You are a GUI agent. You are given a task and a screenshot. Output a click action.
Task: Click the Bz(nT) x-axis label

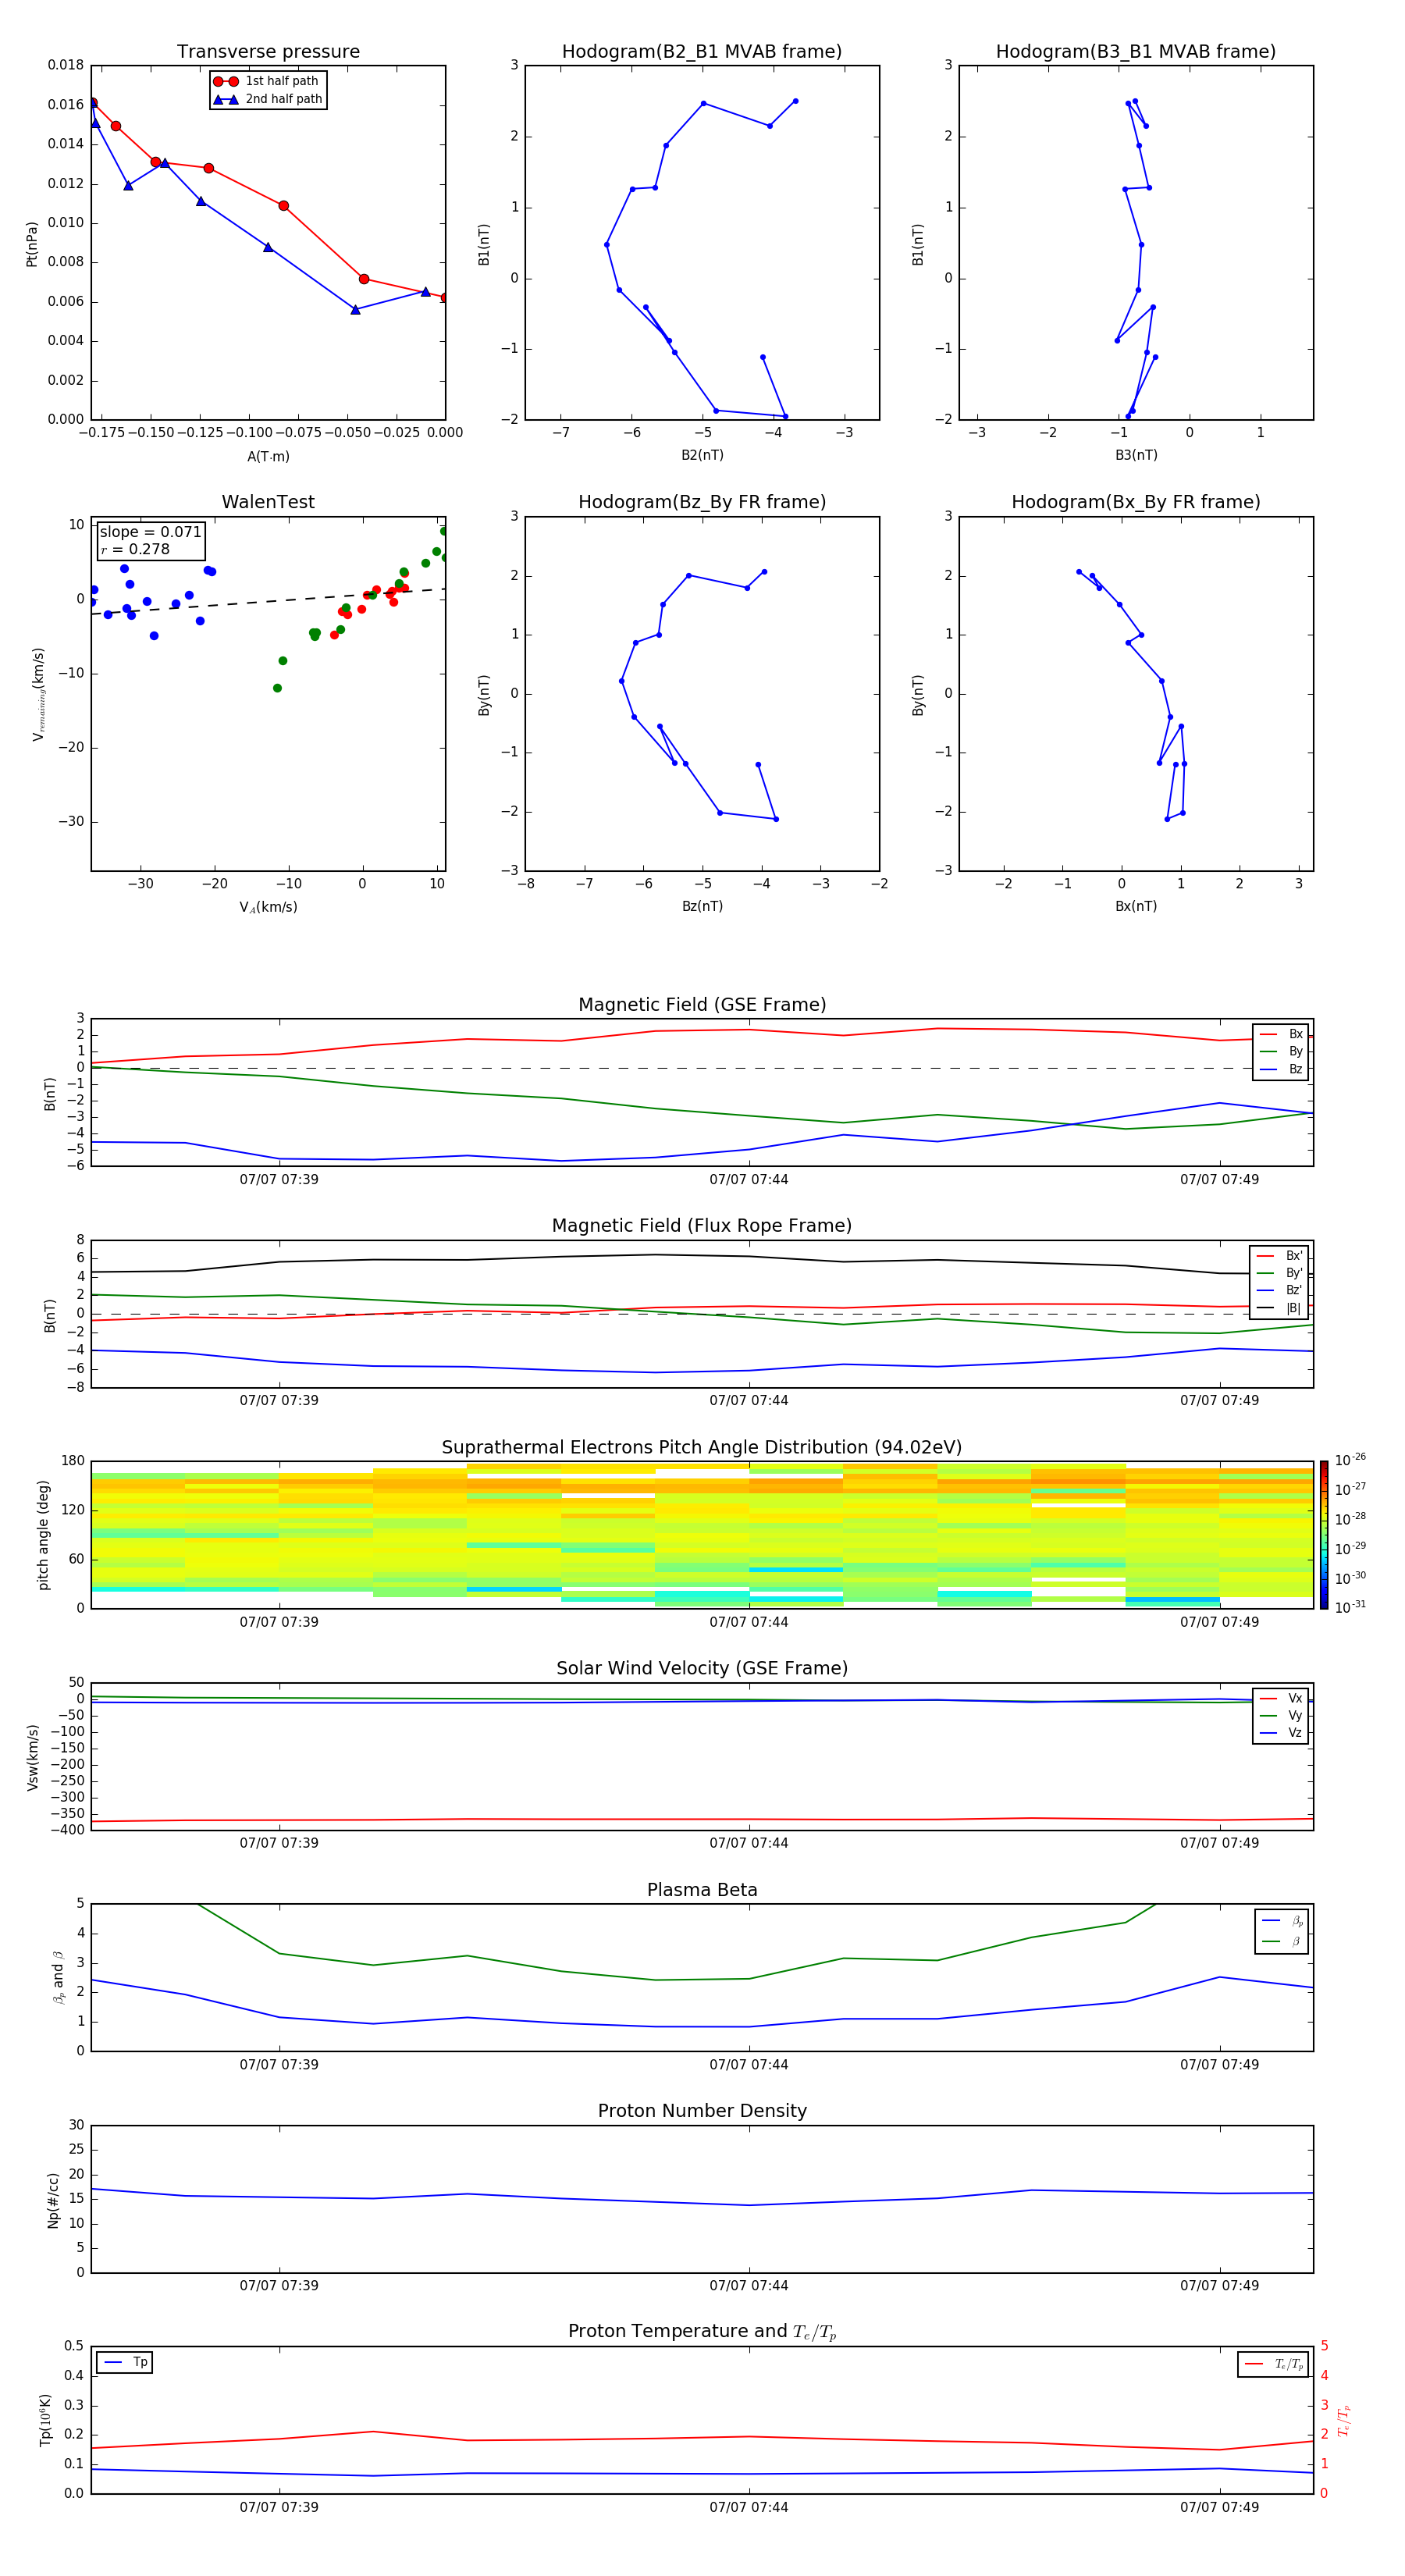[x=702, y=906]
